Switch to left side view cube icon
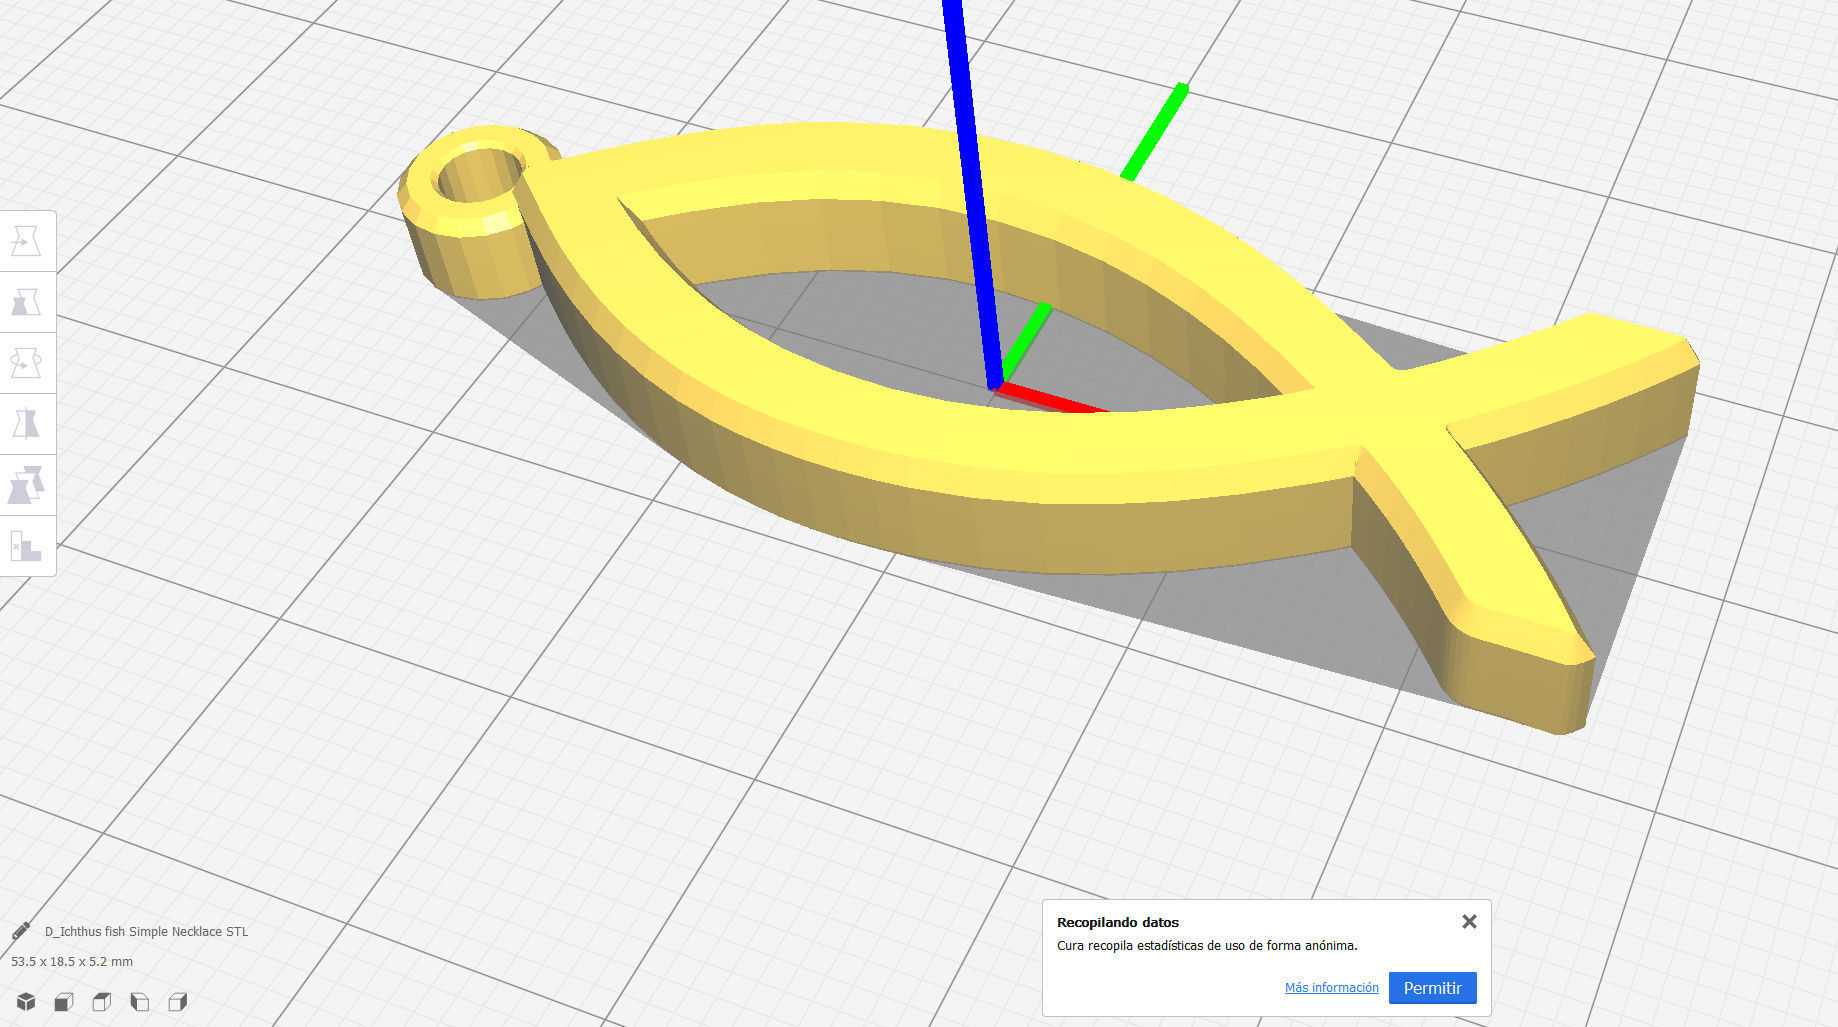The height and width of the screenshot is (1027, 1838). 140,1002
